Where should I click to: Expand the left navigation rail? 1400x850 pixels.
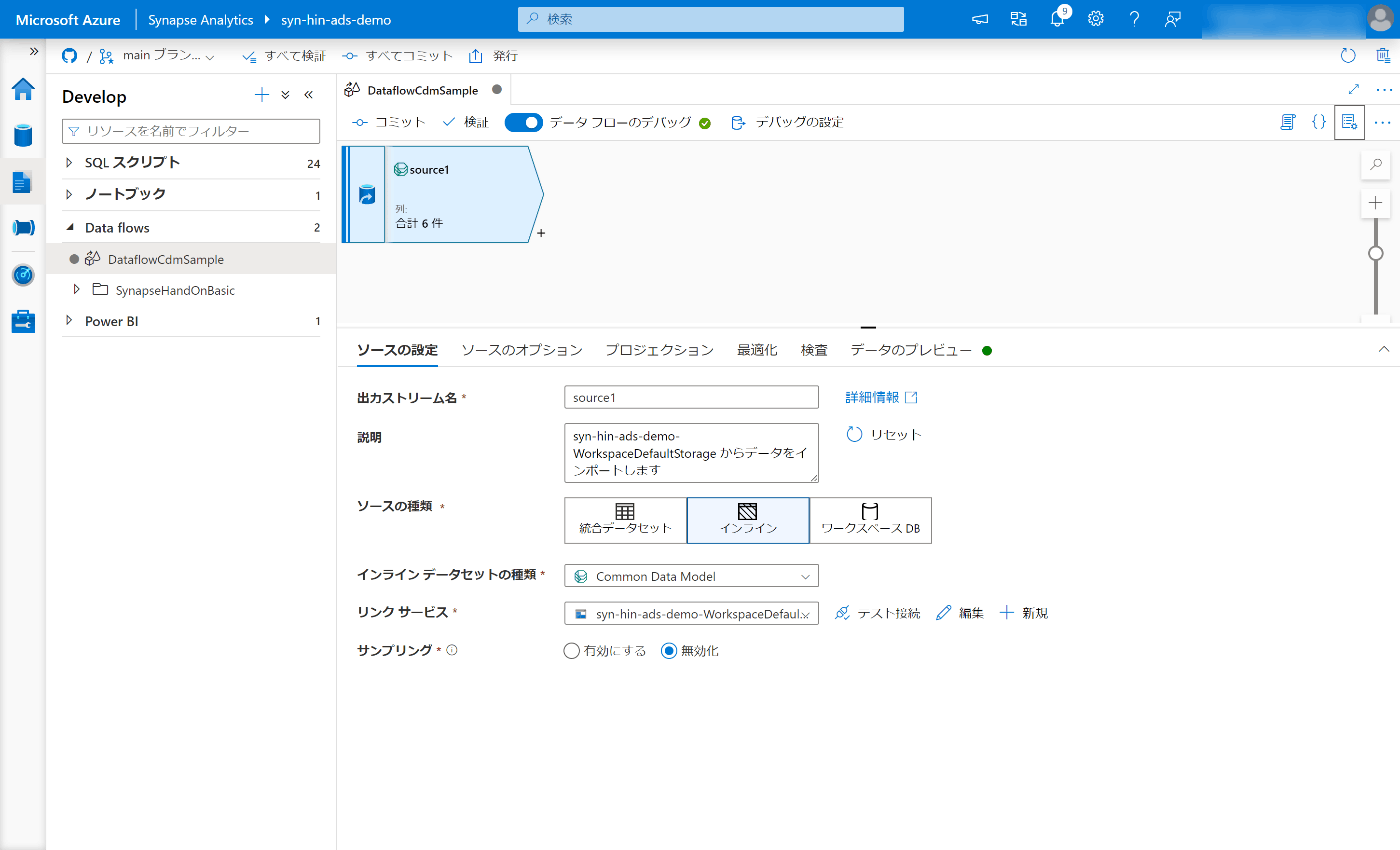33,51
